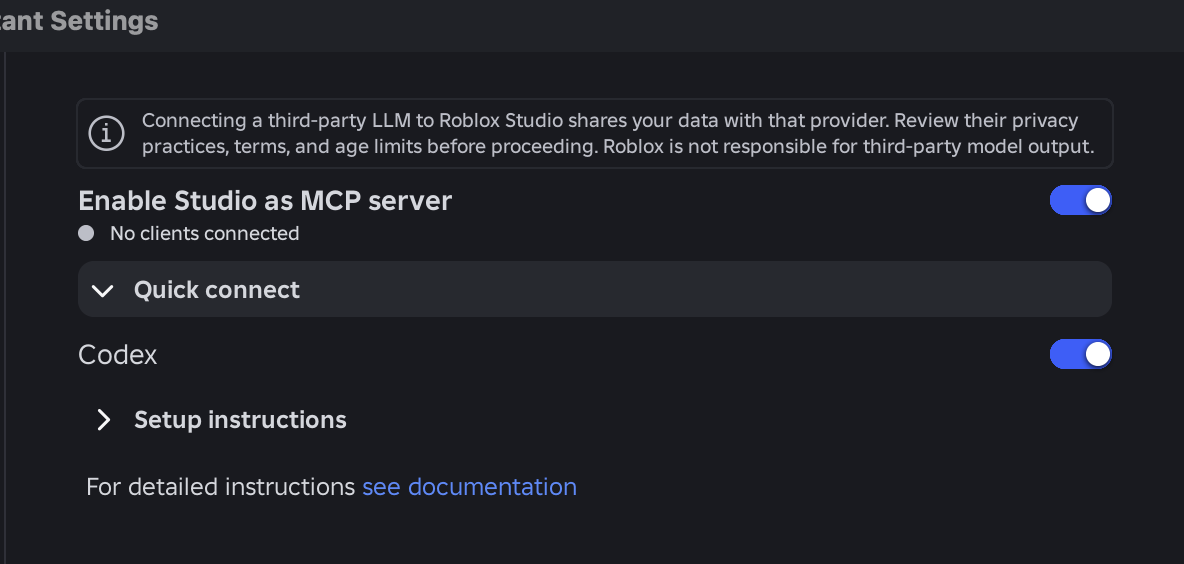The height and width of the screenshot is (564, 1184).
Task: Click the Codex label
Action: (118, 355)
